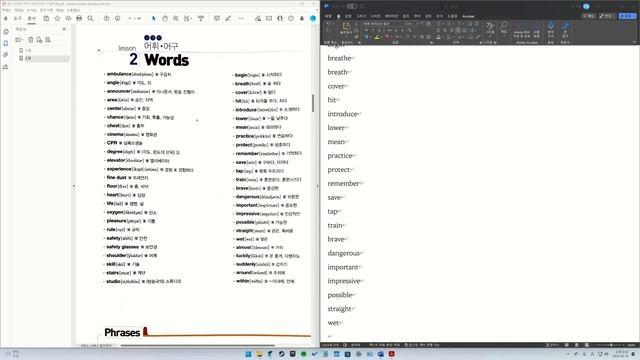Undo the last action in Word
The image size is (640, 360).
click(328, 24)
